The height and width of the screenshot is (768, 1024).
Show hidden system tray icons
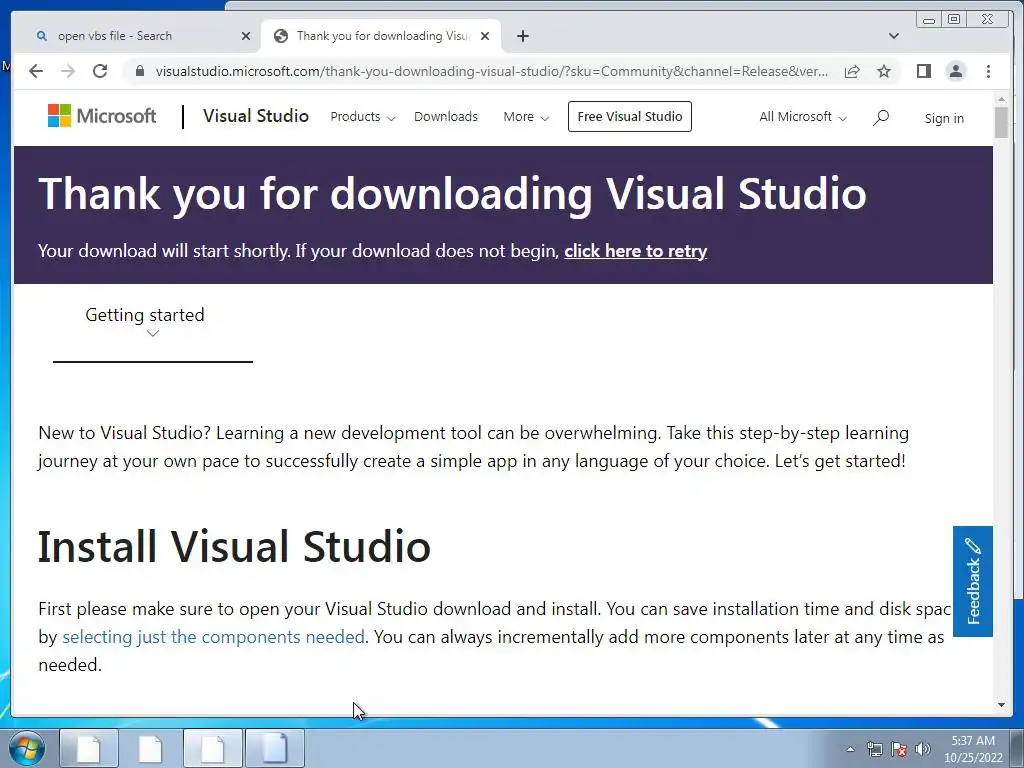(850, 750)
